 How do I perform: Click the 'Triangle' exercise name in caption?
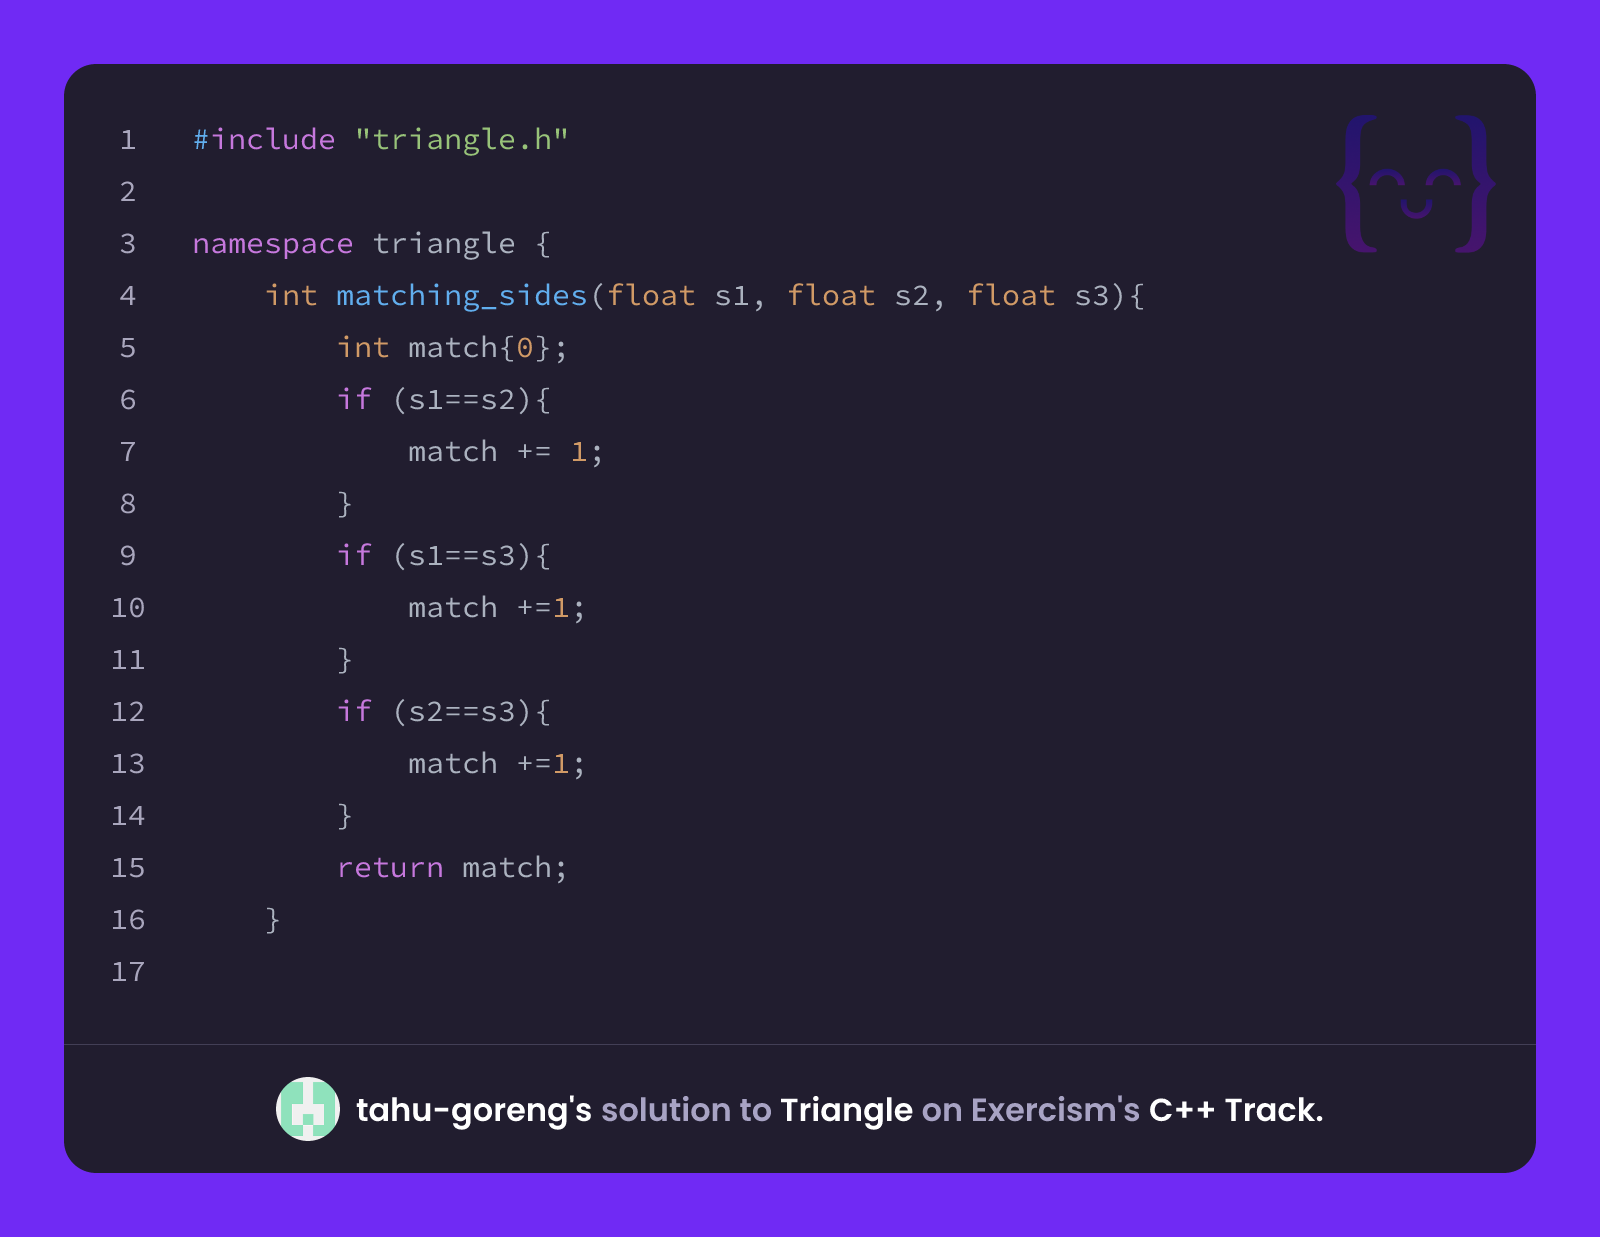click(x=846, y=1110)
